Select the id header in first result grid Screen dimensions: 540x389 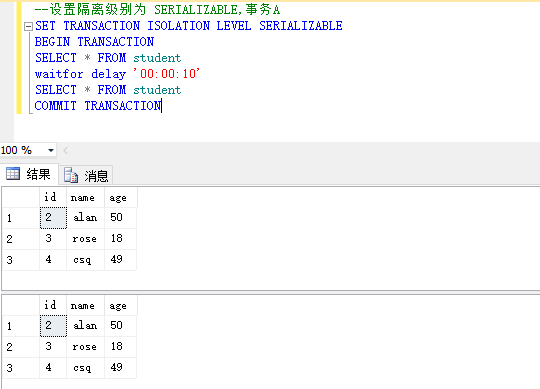[x=53, y=197]
